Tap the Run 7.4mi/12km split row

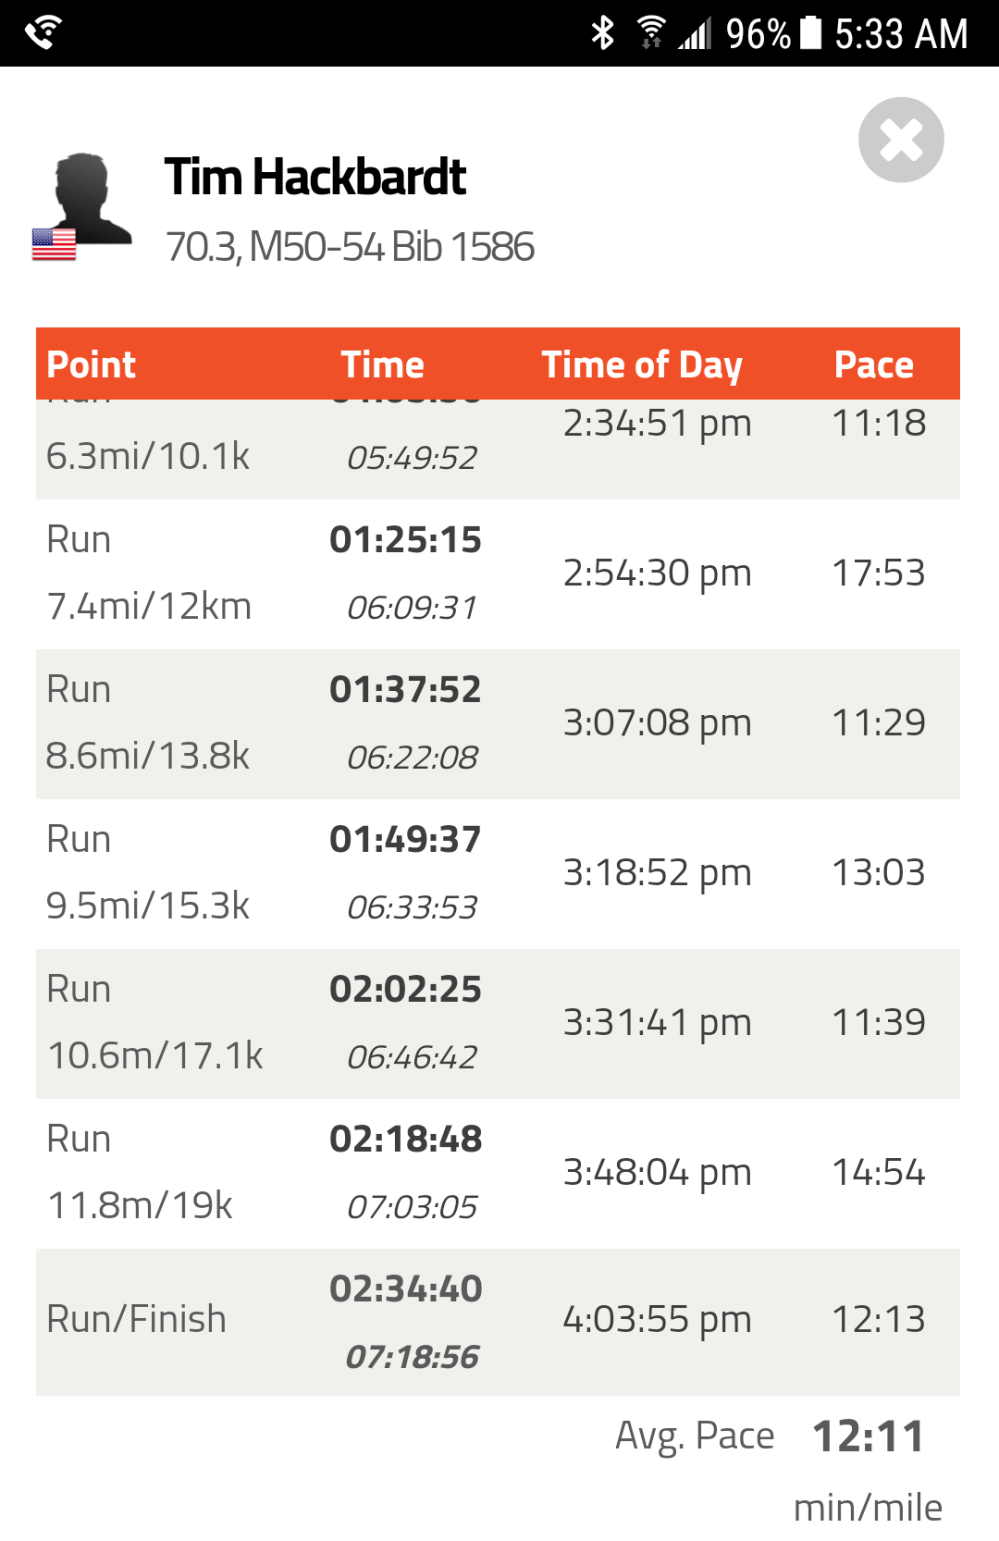click(x=497, y=574)
